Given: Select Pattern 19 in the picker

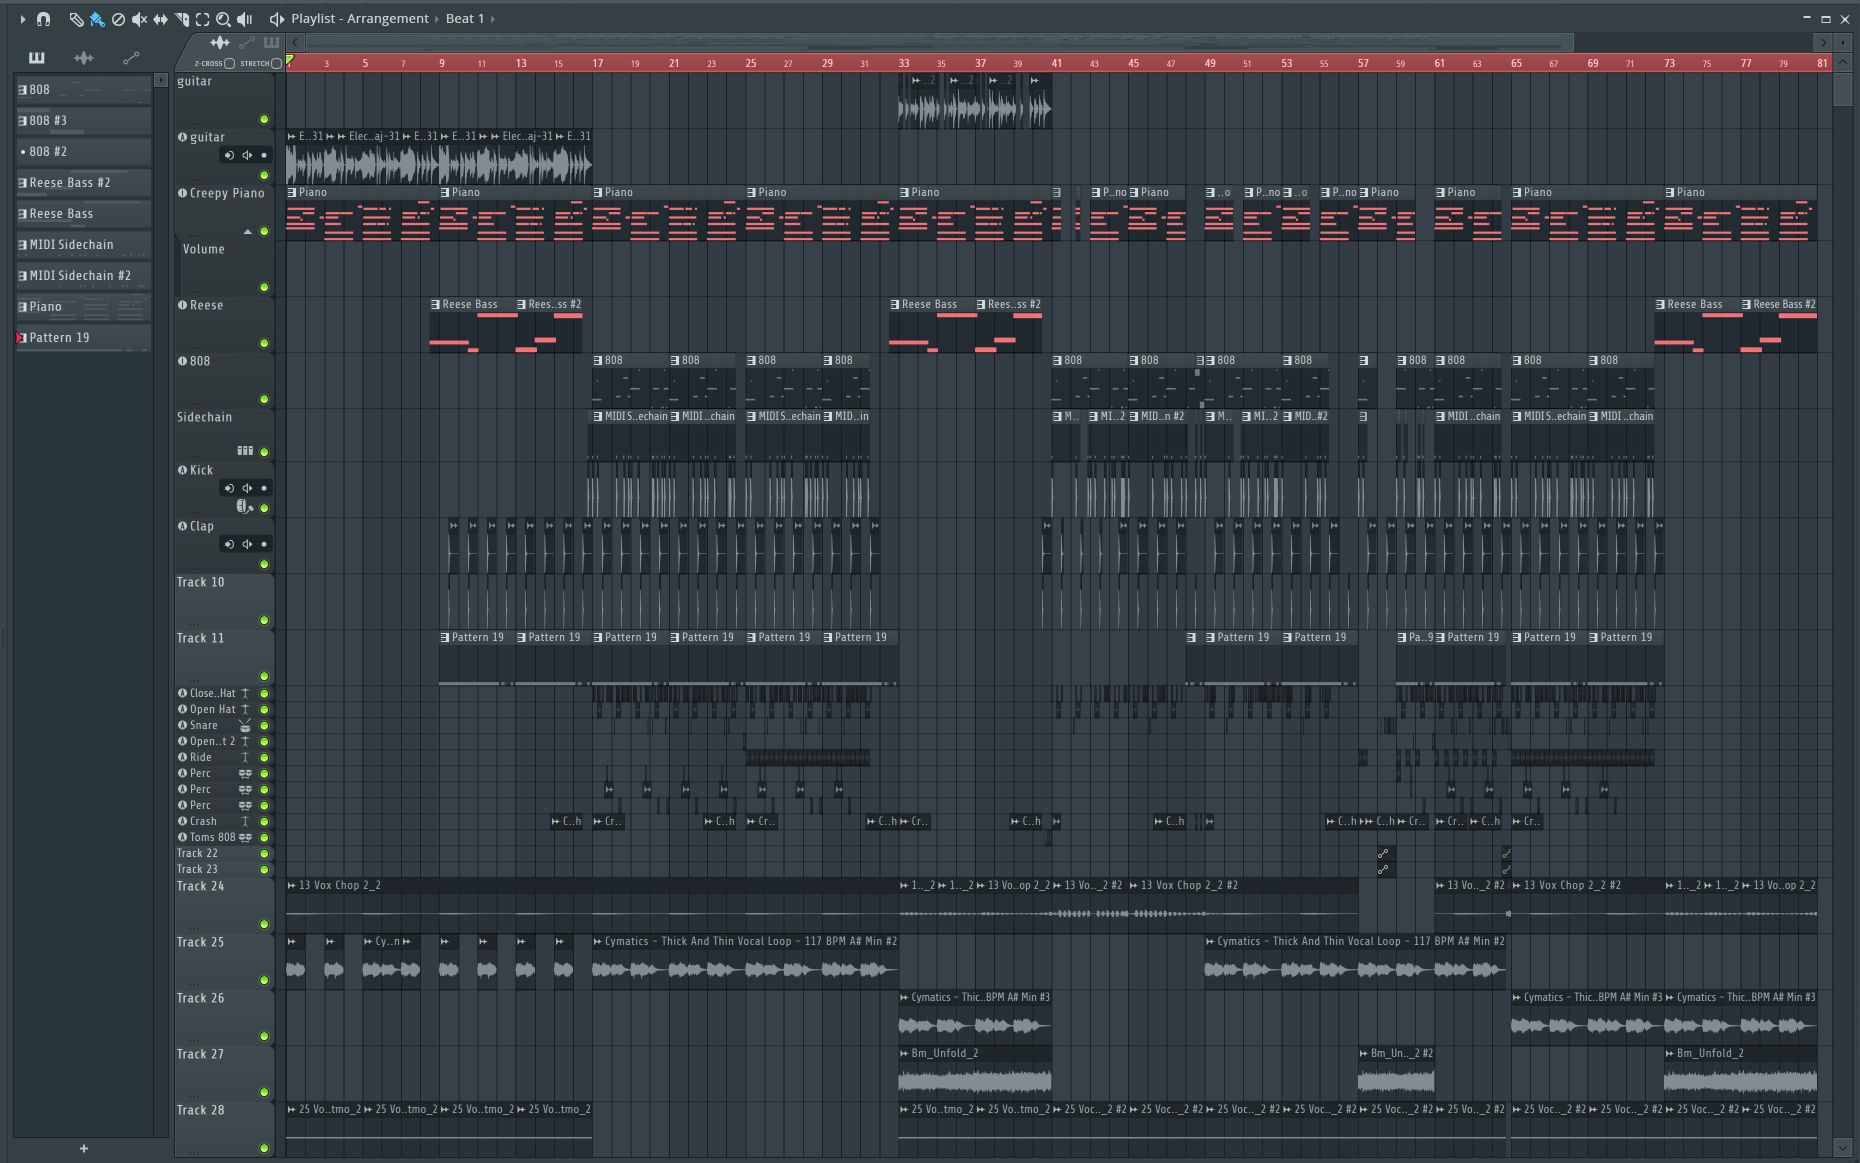Looking at the screenshot, I should coord(83,337).
